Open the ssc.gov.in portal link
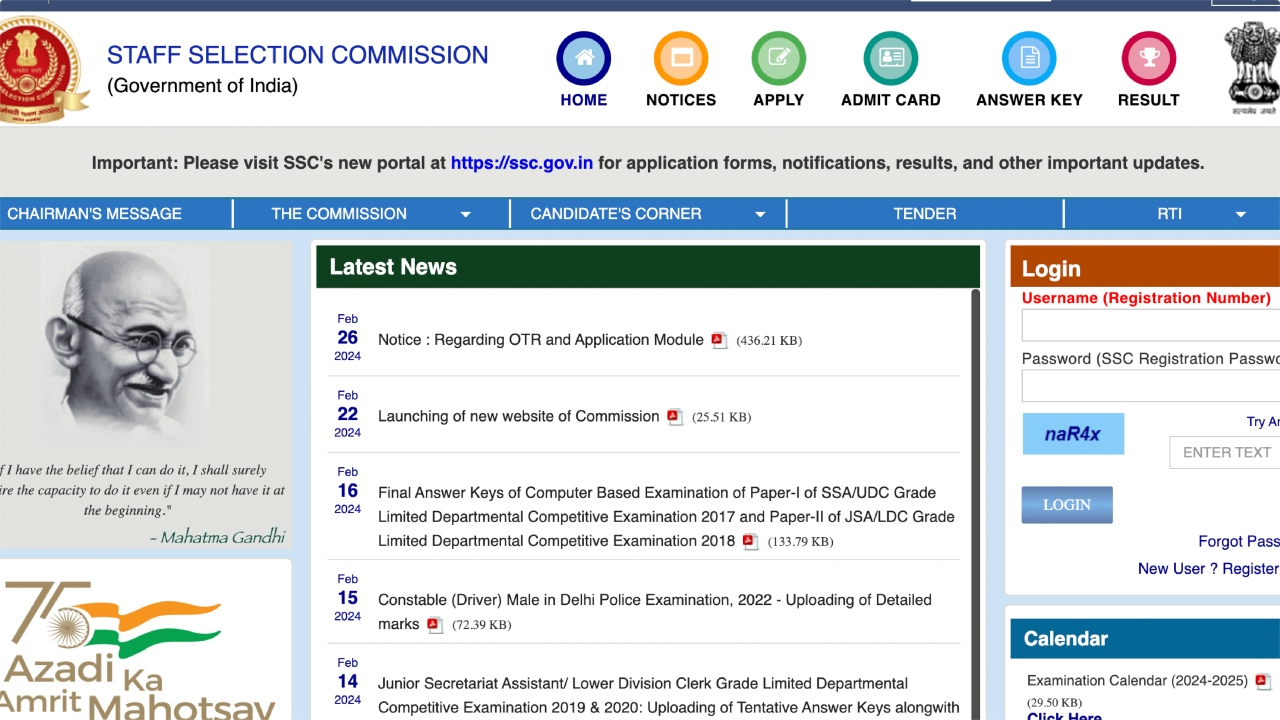The width and height of the screenshot is (1280, 720). pyautogui.click(x=521, y=162)
